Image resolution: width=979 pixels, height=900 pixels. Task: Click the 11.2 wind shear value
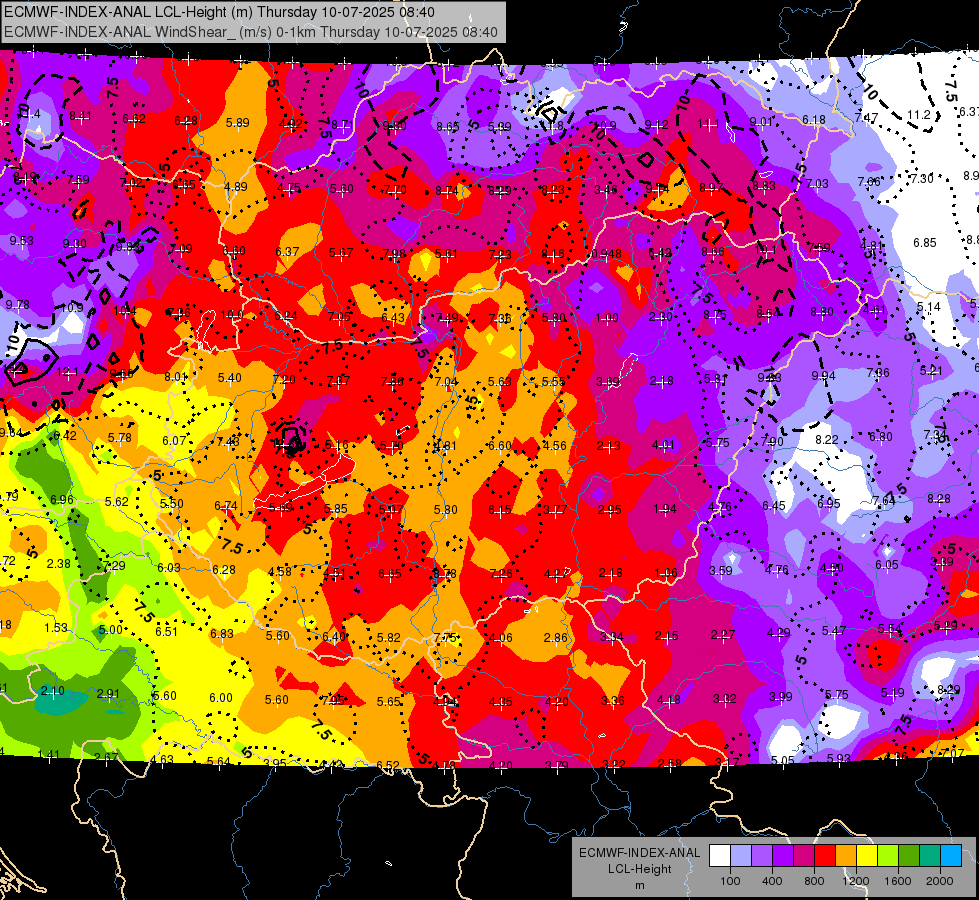918,115
